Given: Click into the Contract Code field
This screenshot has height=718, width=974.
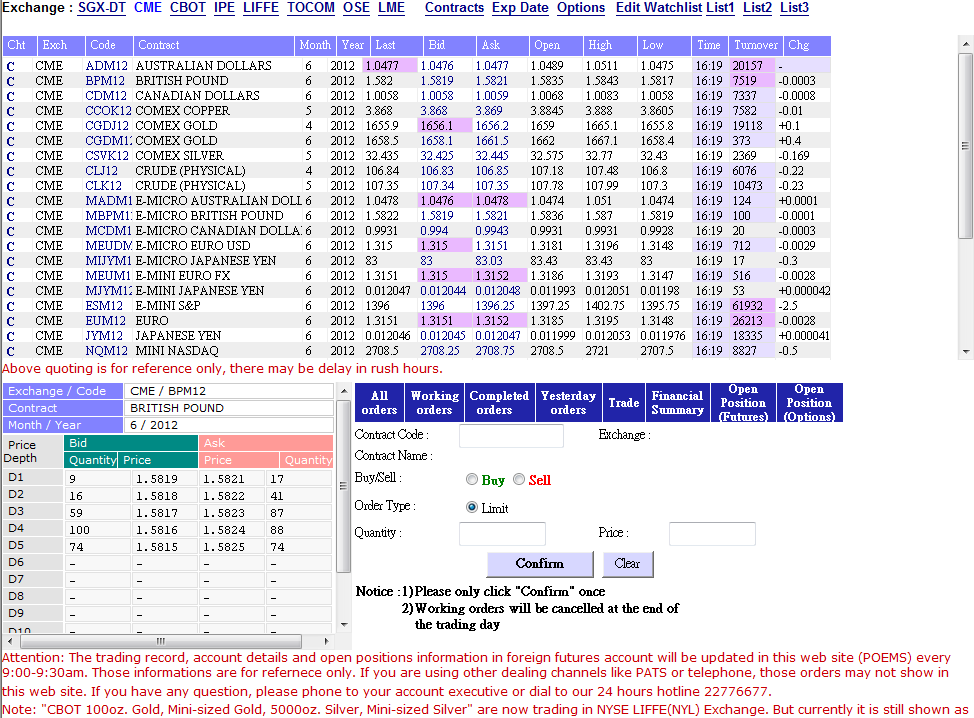Looking at the screenshot, I should tap(511, 436).
